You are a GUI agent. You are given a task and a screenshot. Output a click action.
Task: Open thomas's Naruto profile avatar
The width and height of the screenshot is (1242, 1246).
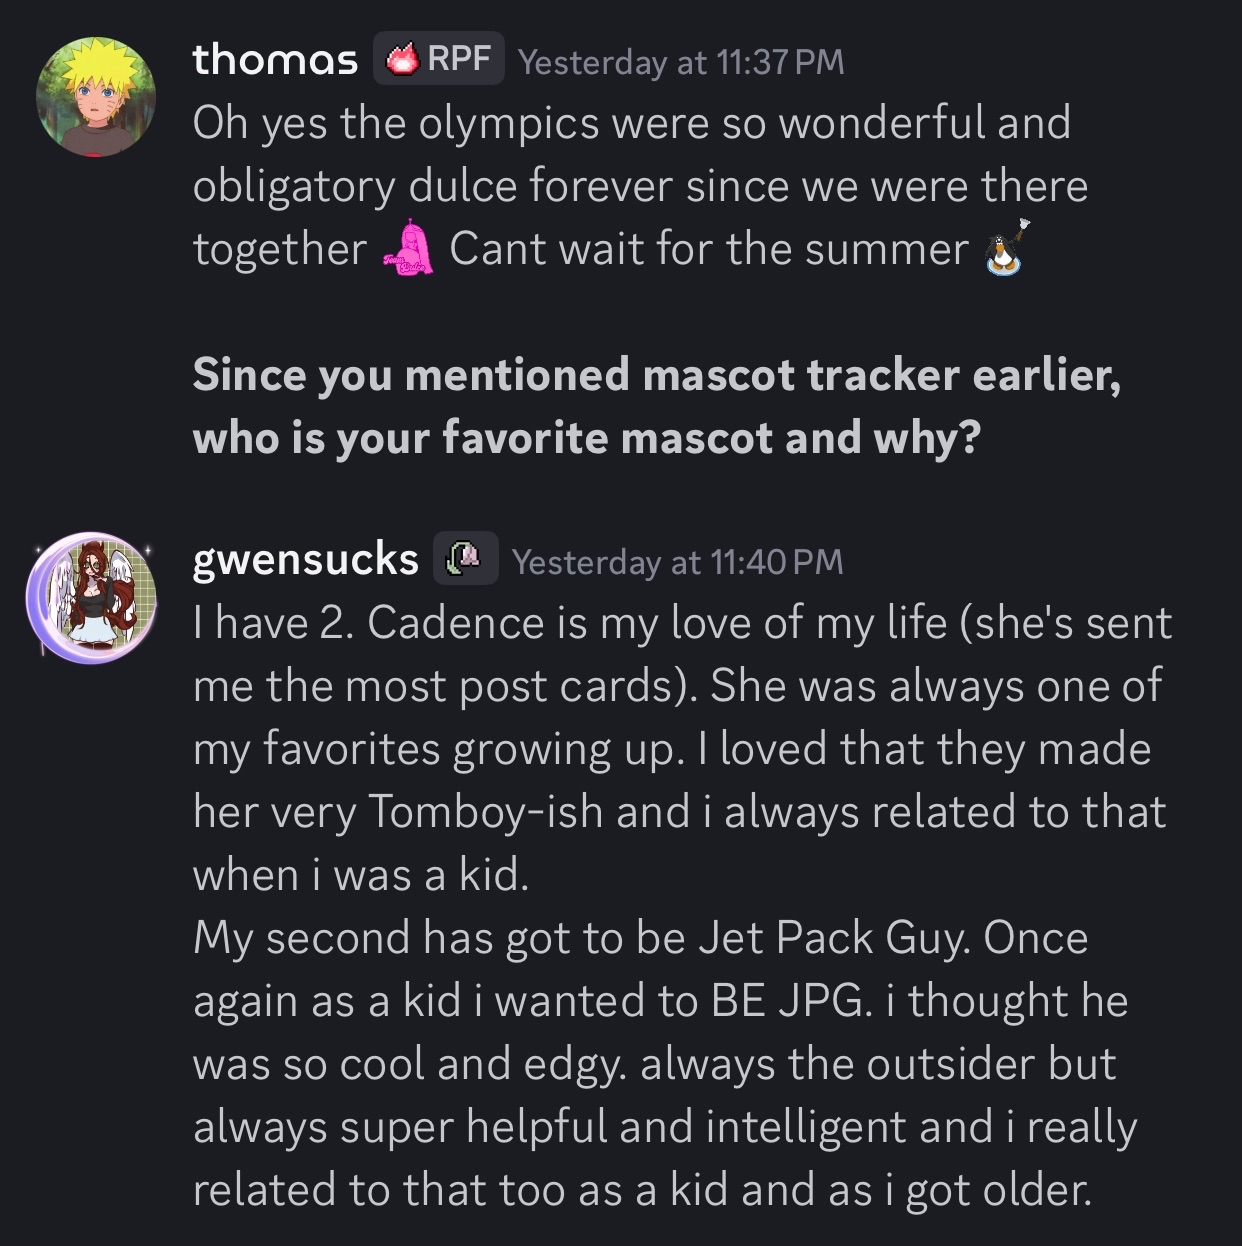96,97
